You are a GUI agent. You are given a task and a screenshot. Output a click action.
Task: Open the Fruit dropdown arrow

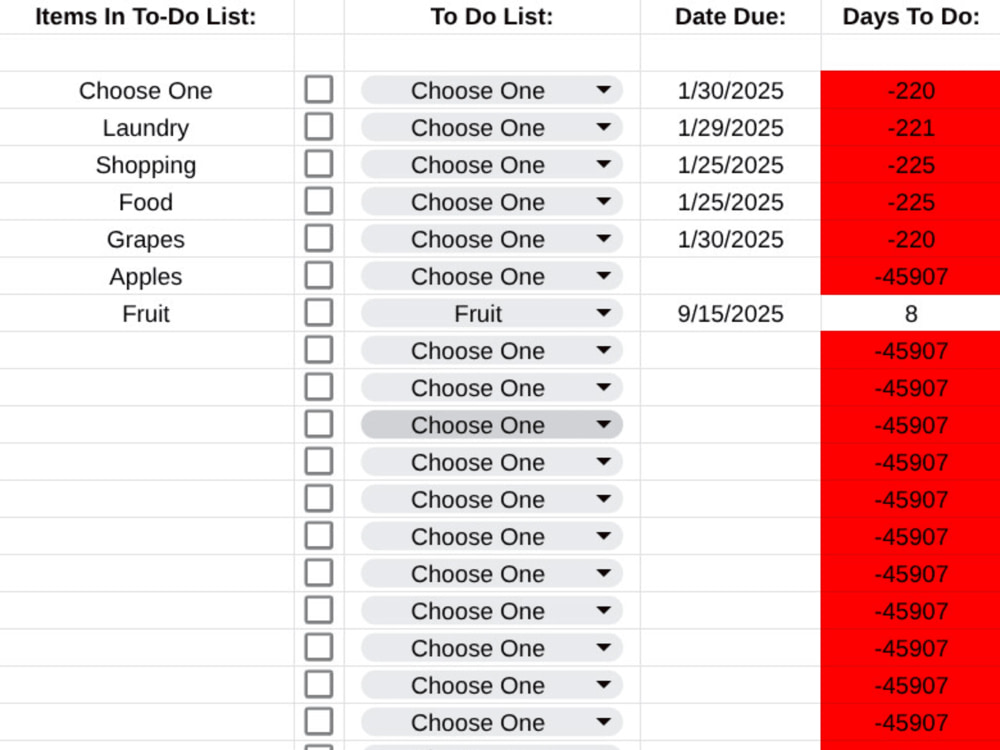click(x=603, y=313)
